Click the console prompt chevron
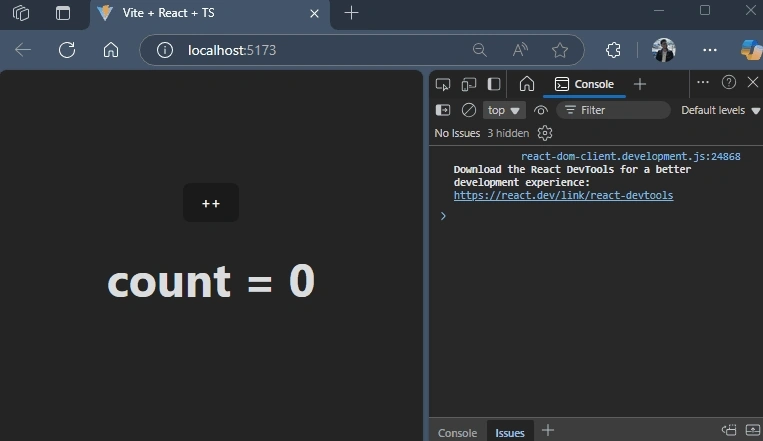The height and width of the screenshot is (441, 763). 443,216
